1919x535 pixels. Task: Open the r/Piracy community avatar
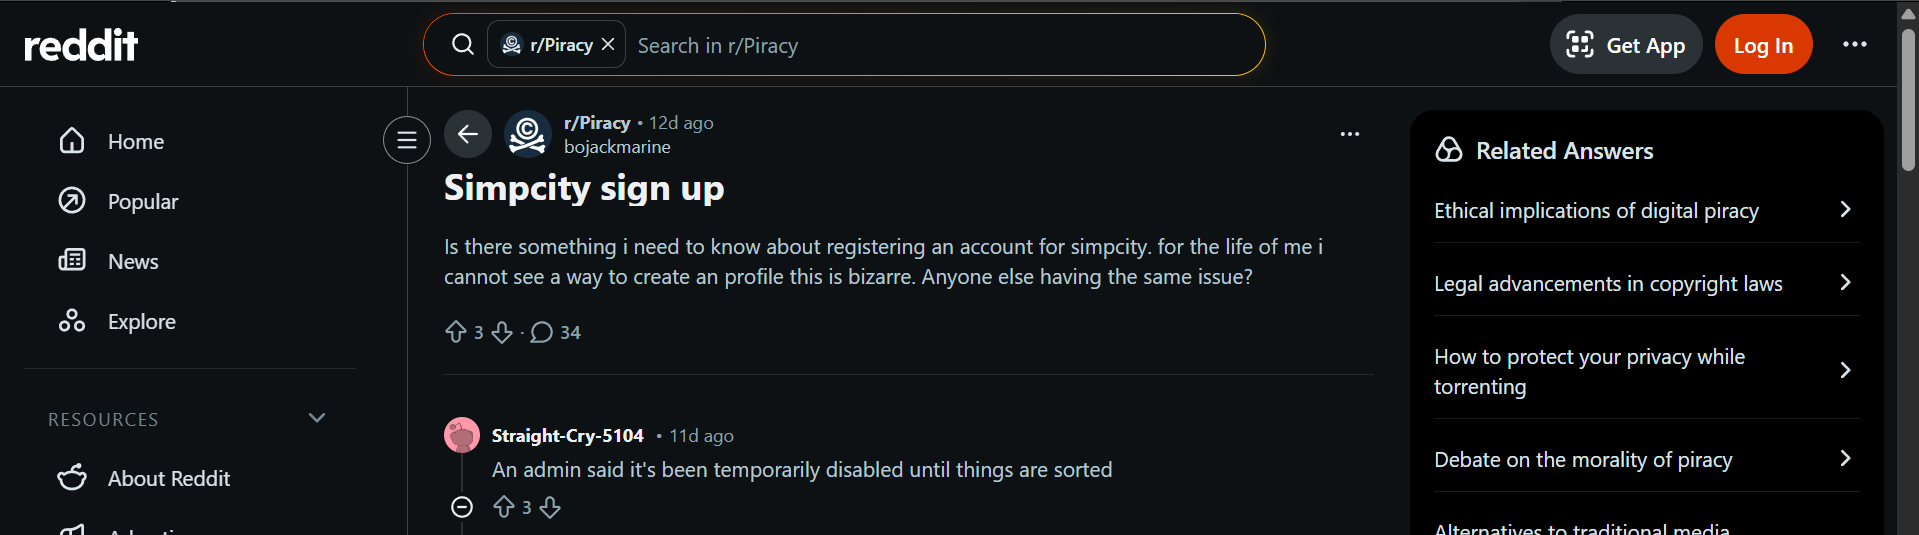527,134
